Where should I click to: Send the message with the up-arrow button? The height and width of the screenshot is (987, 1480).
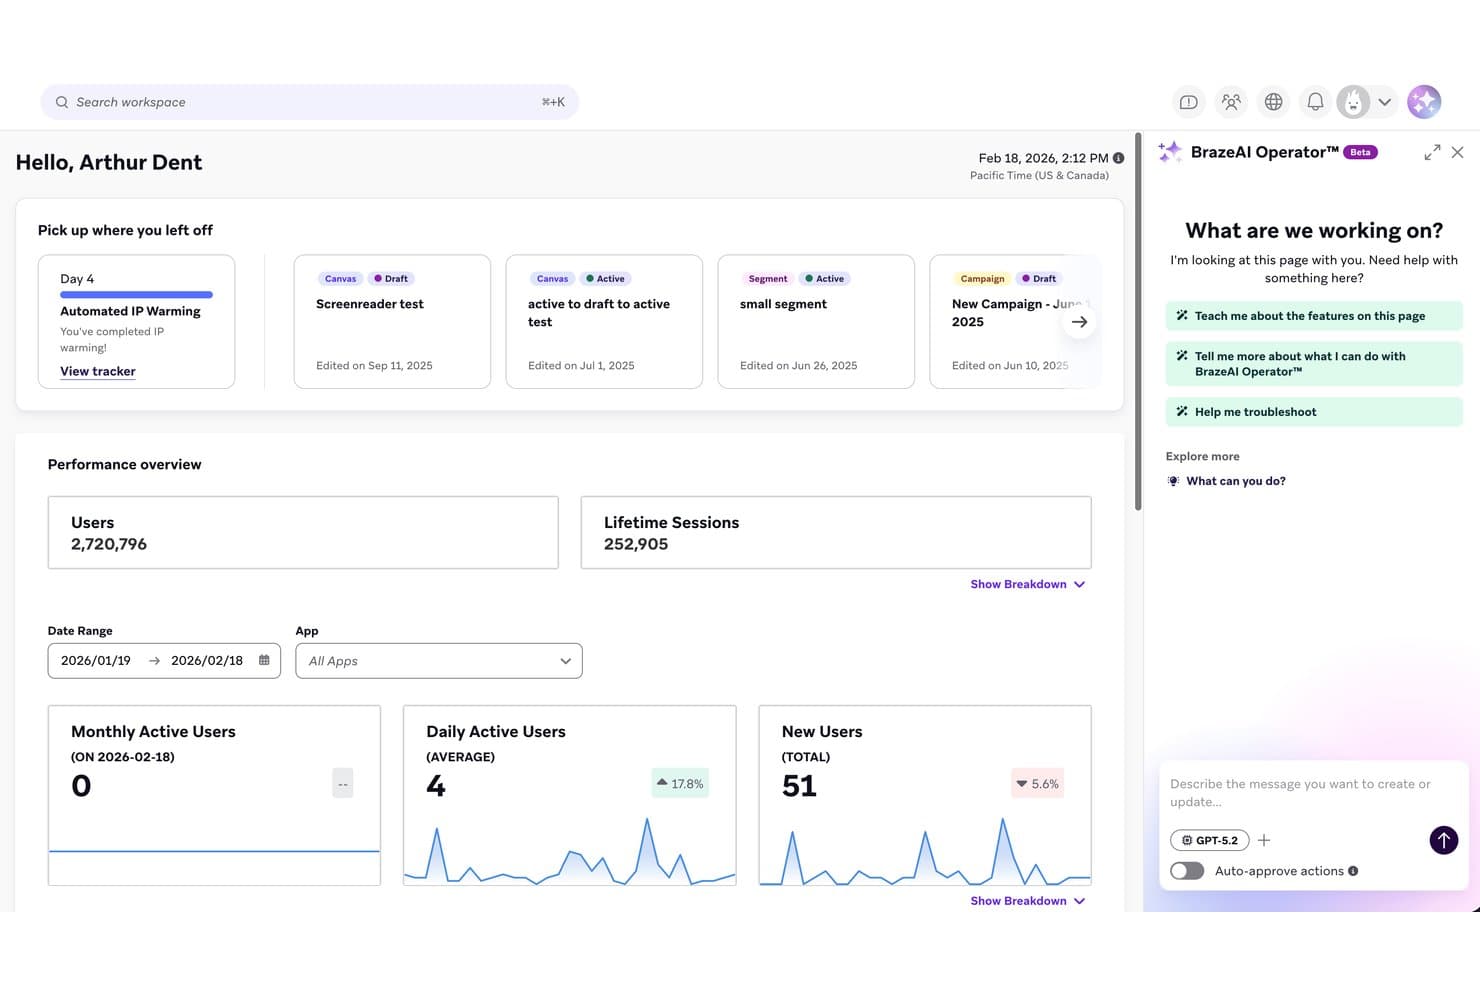(x=1443, y=840)
